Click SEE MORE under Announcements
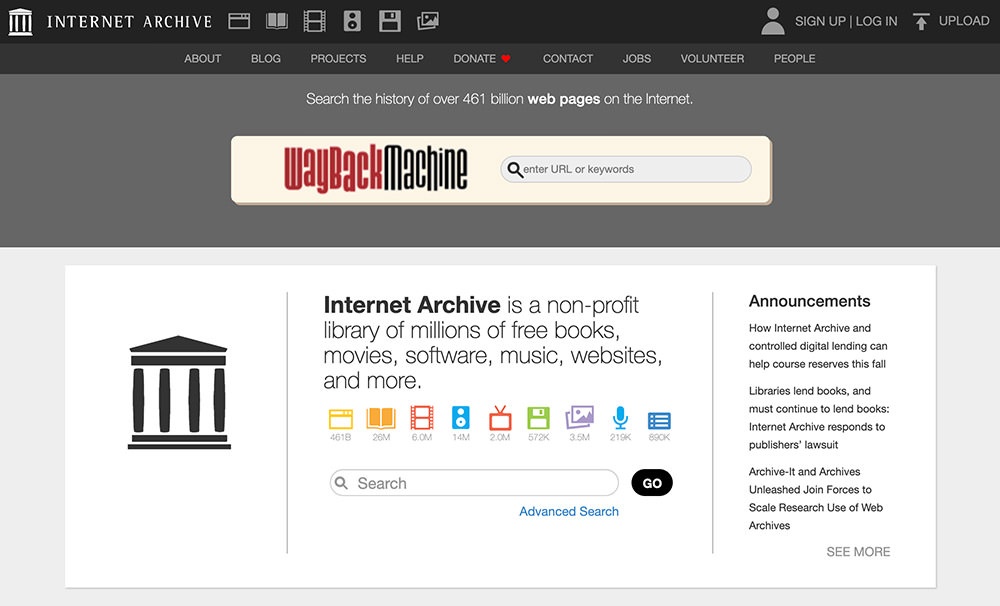Screen dimensions: 1000x606 tap(858, 552)
